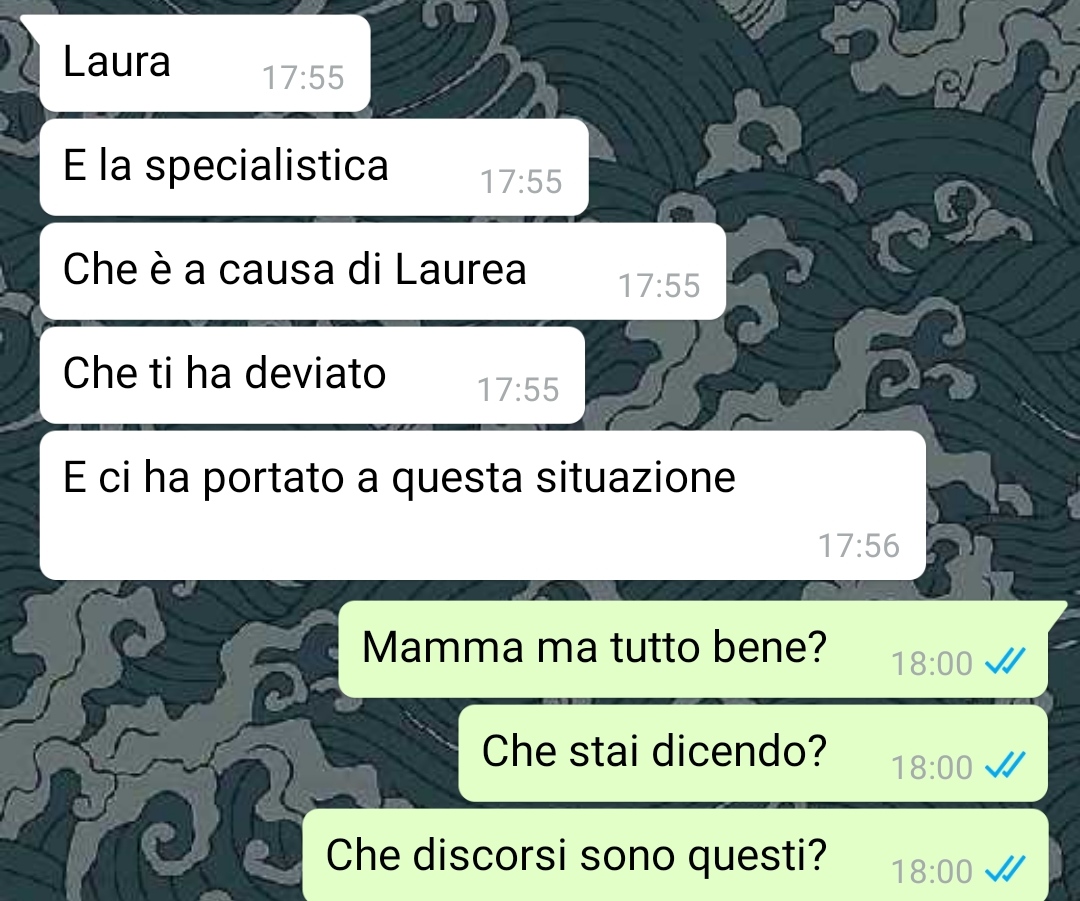Click the 17:55 timestamp on 'E la specialistica'
This screenshot has height=901, width=1080.
(x=521, y=182)
